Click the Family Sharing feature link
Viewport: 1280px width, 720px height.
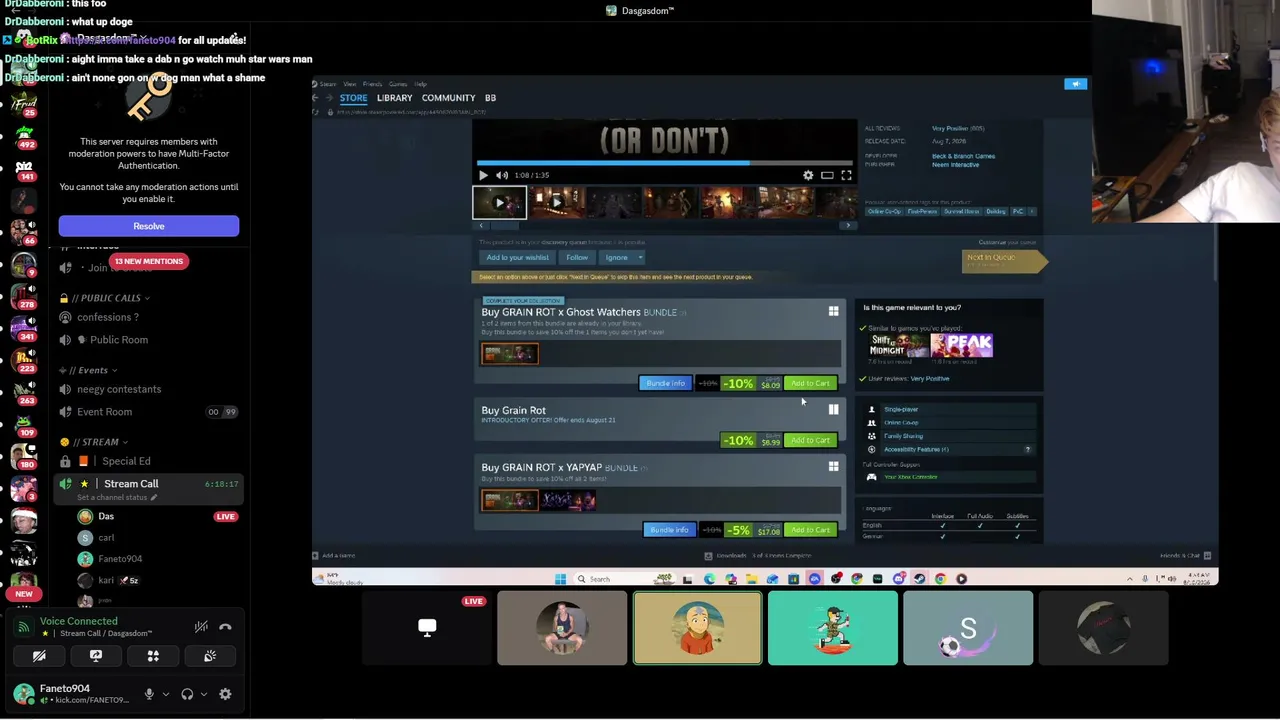click(903, 436)
